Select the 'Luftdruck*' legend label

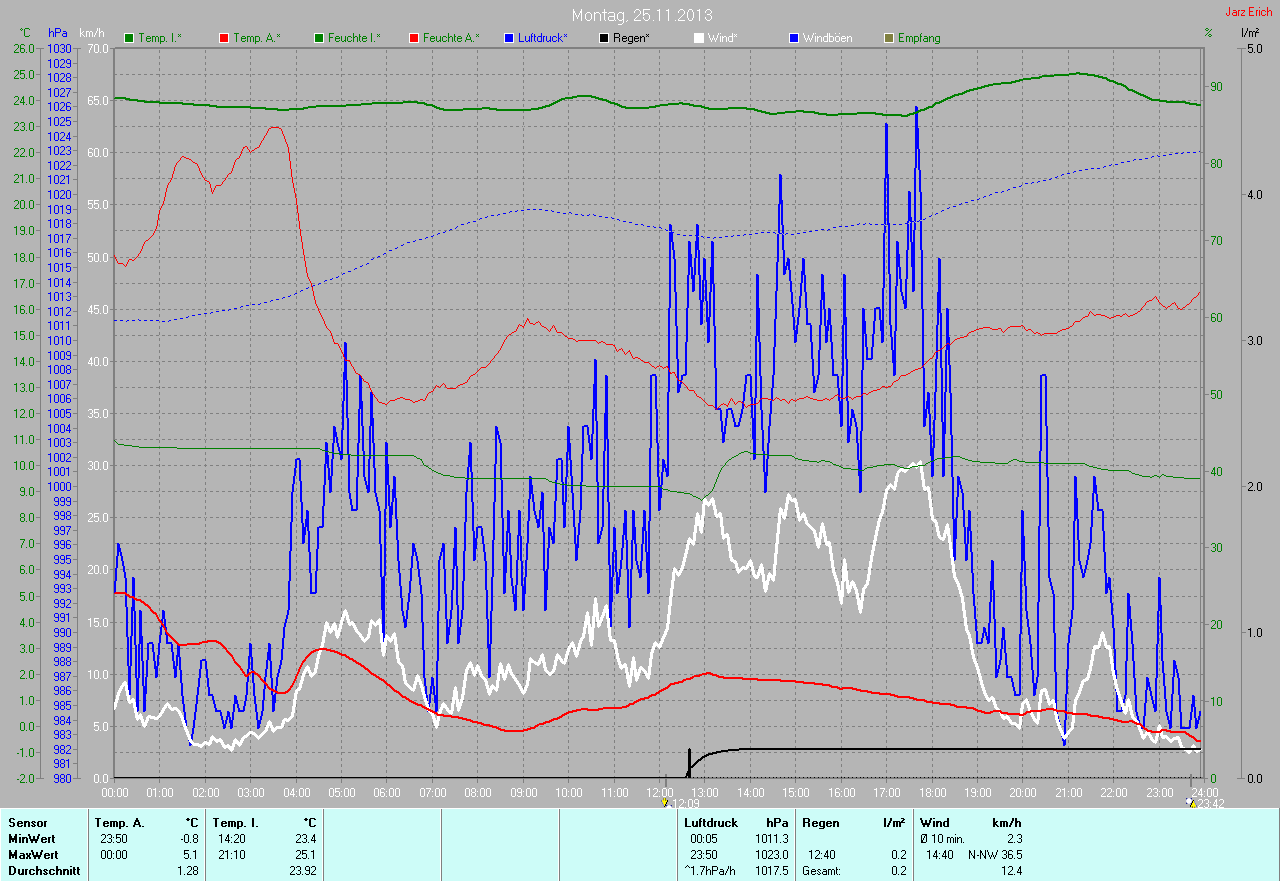543,38
